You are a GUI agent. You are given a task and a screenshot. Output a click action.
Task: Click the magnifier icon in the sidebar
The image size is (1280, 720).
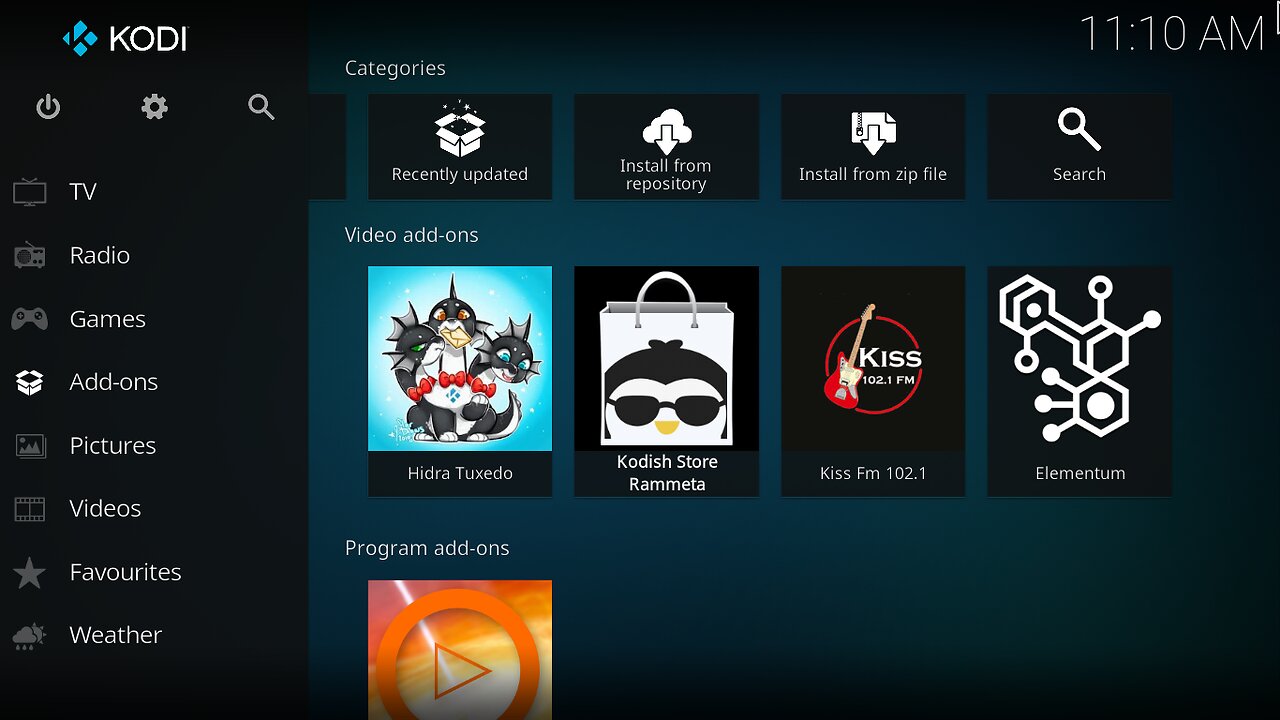click(261, 107)
